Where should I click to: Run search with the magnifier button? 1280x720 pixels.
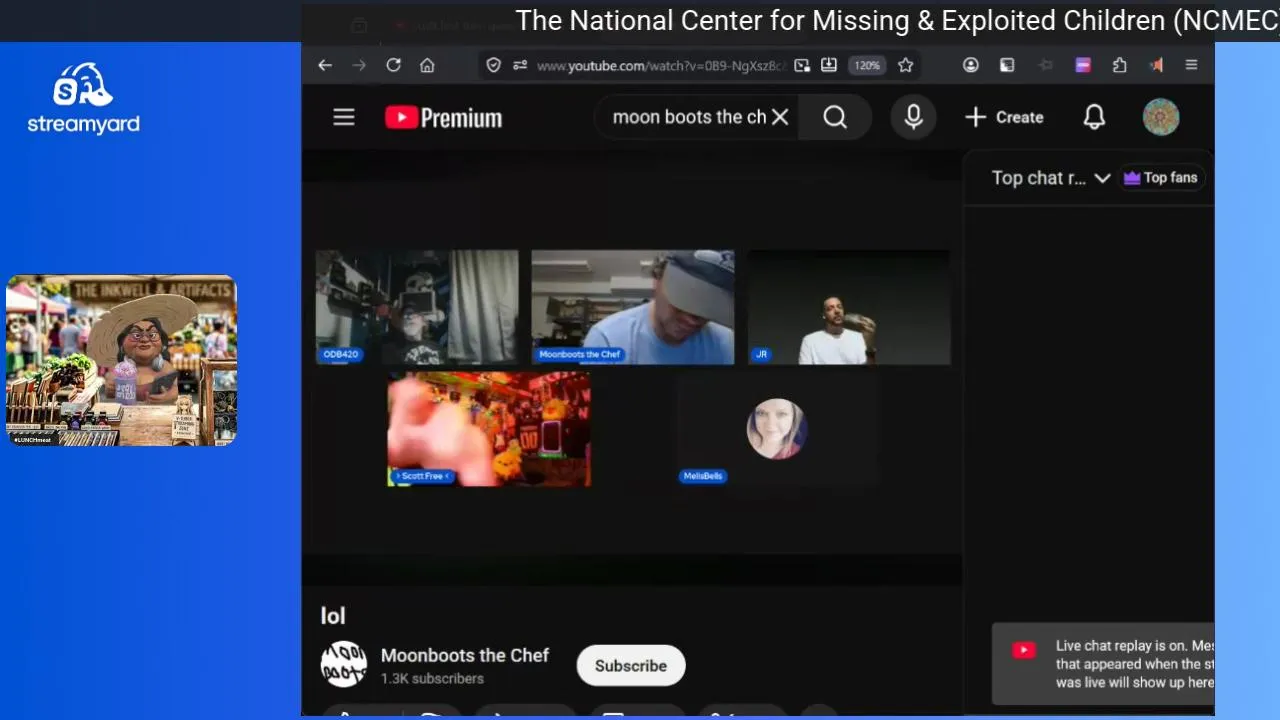tap(835, 117)
